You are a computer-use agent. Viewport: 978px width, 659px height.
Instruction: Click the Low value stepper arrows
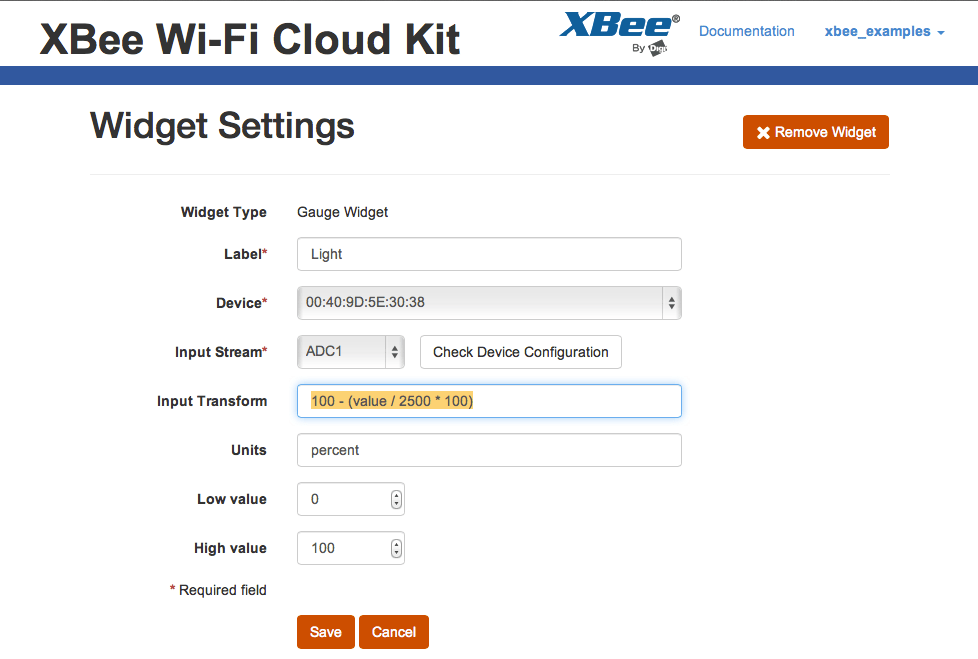pyautogui.click(x=396, y=499)
